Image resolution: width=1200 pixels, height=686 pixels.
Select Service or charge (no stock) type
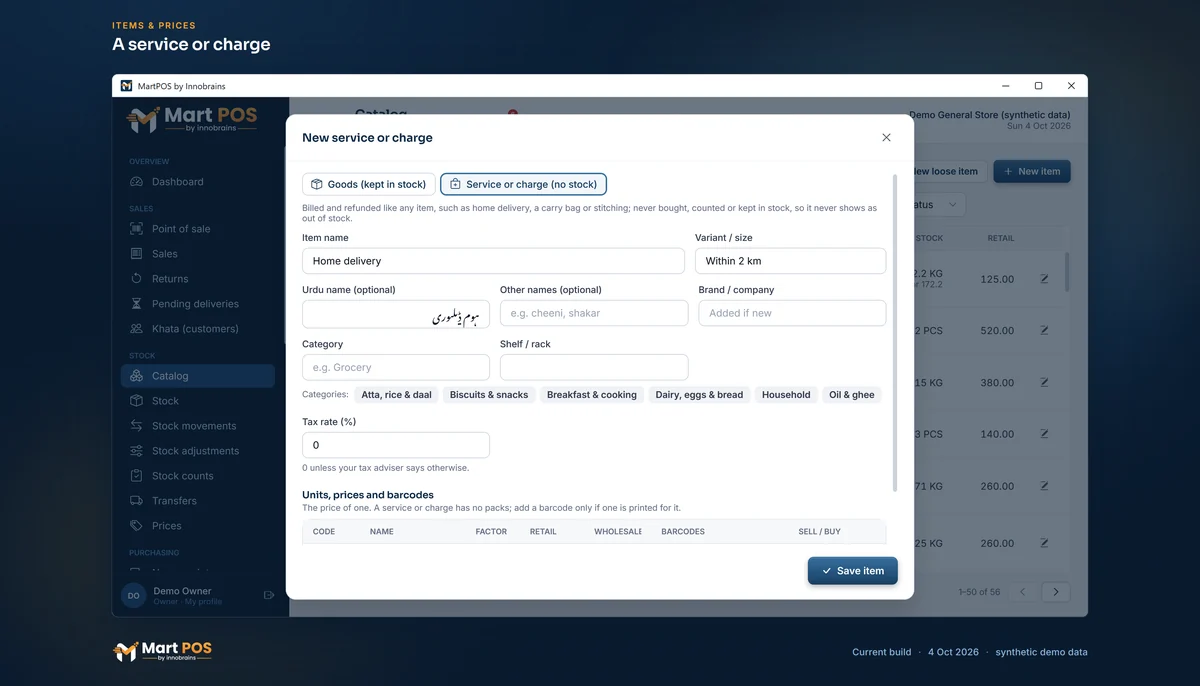pyautogui.click(x=523, y=184)
